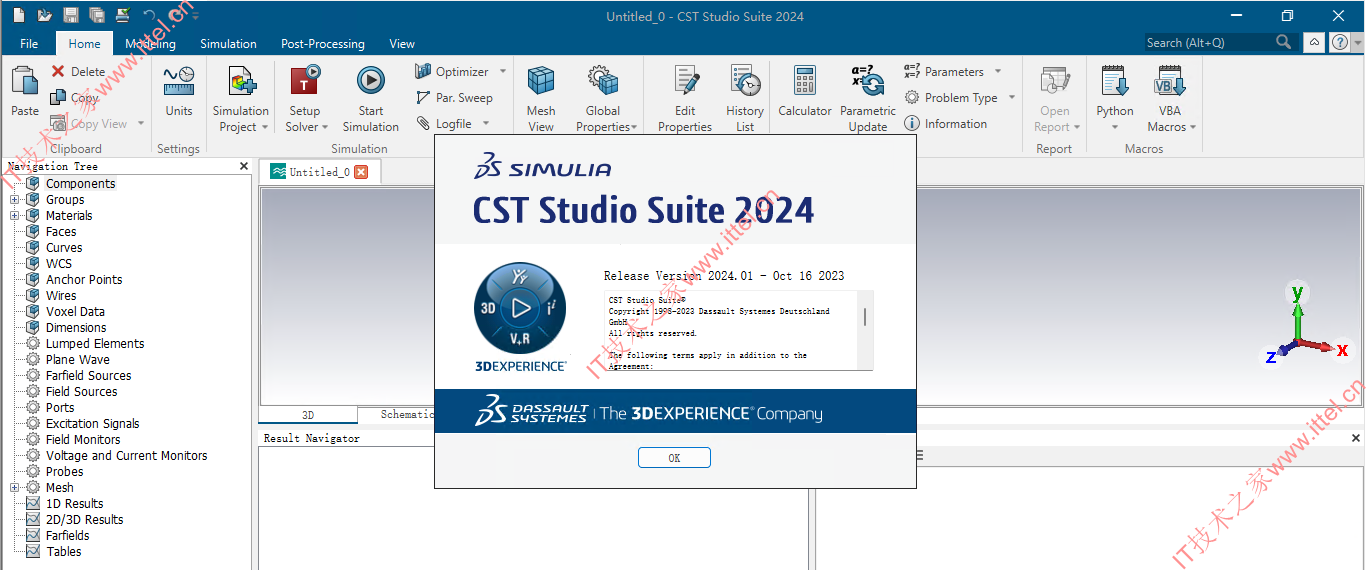Viewport: 1366px width, 570px height.
Task: Click the Setup Solver icon
Action: pyautogui.click(x=304, y=82)
